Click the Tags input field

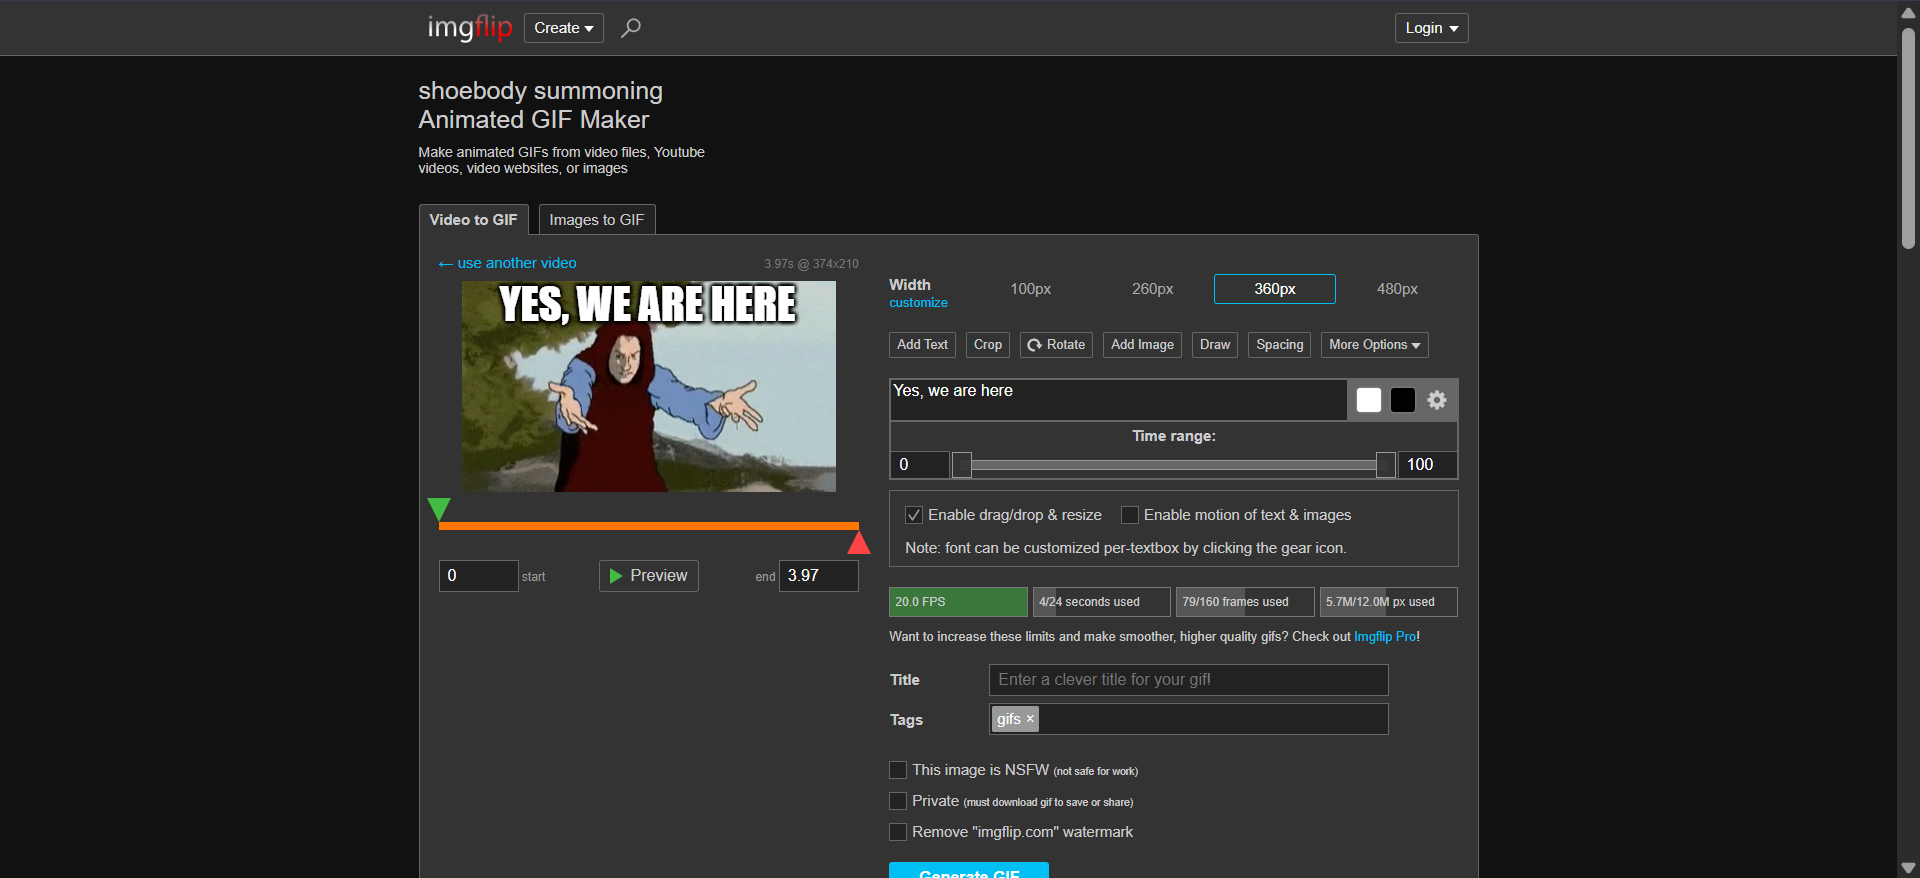(x=1188, y=719)
